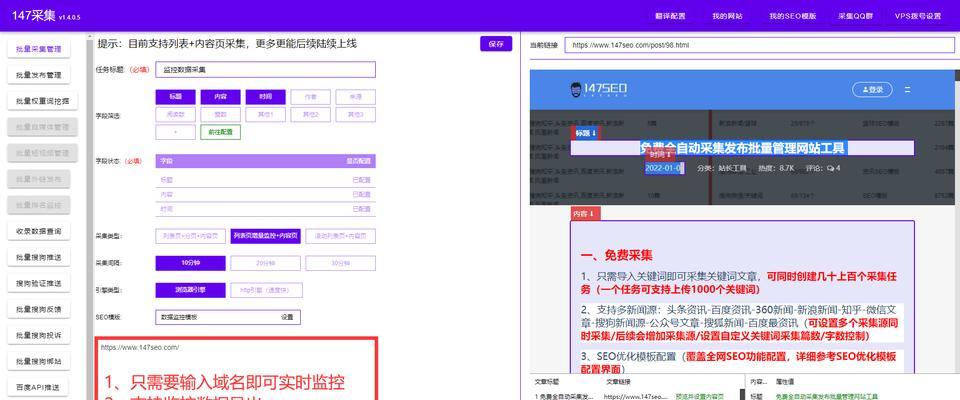
Task: Open 设置 for the SEO模板 field
Action: (287, 317)
